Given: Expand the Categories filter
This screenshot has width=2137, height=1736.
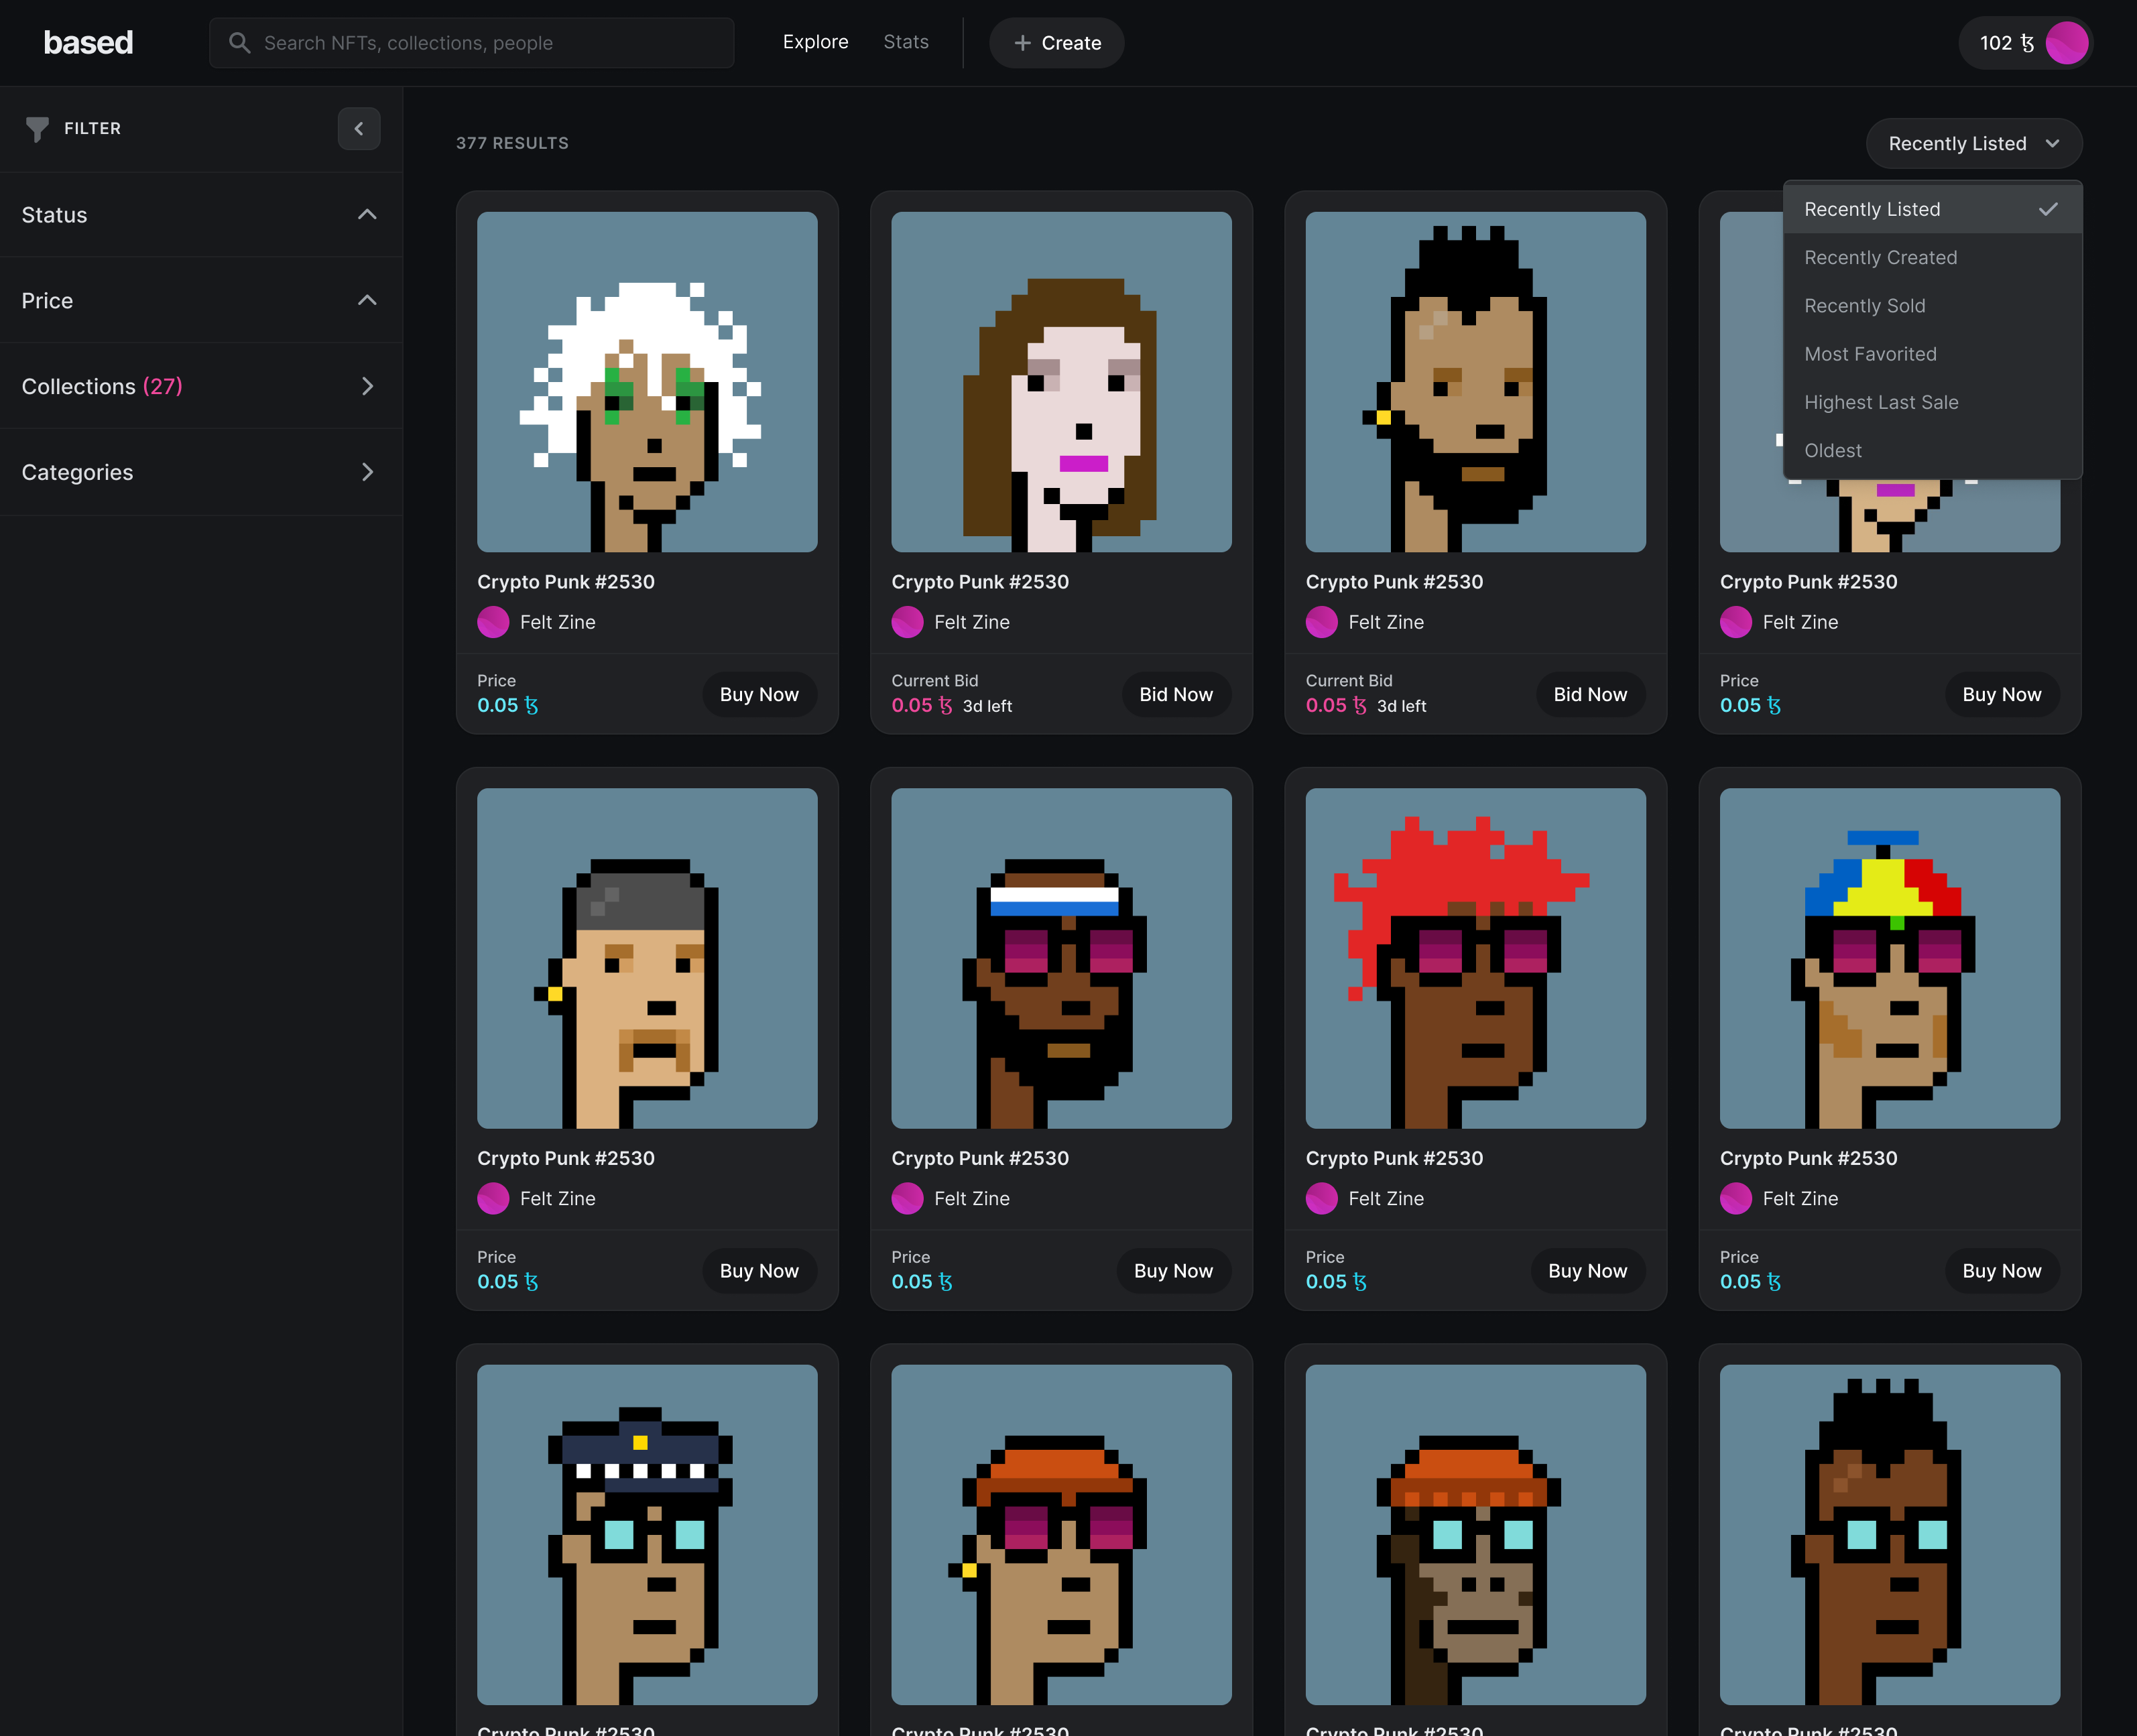Looking at the screenshot, I should pyautogui.click(x=201, y=473).
